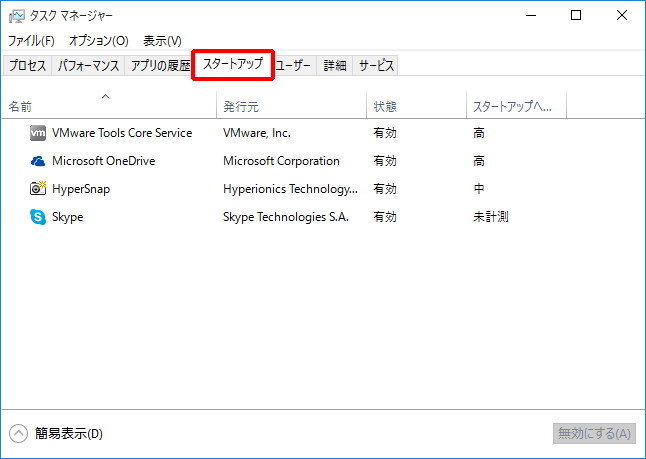Select the Microsoft OneDrive entry name
646x459 pixels.
(x=104, y=161)
